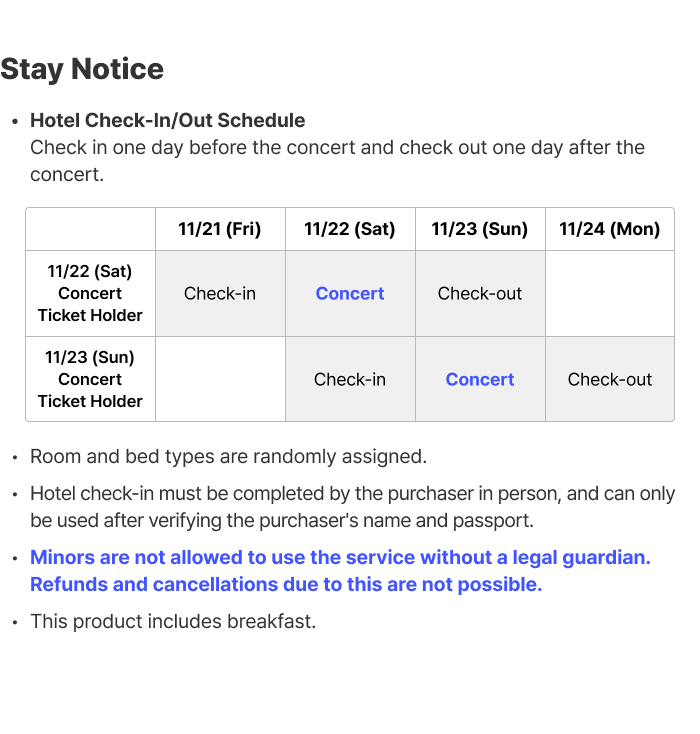700x734 pixels.
Task: Click the 11/23 (Sun) column header
Action: point(480,229)
